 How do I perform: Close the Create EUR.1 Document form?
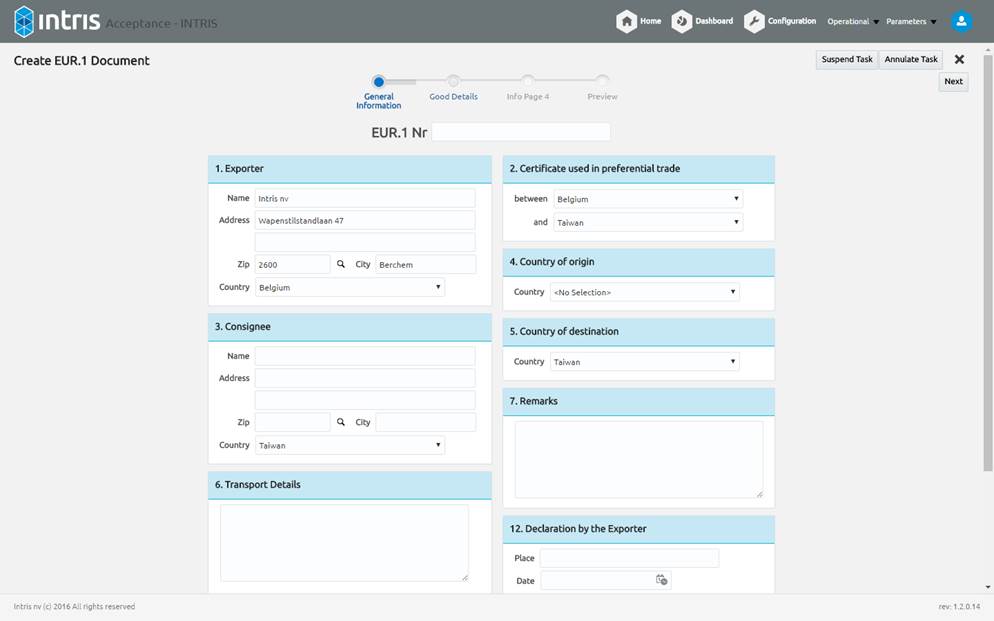tap(959, 60)
